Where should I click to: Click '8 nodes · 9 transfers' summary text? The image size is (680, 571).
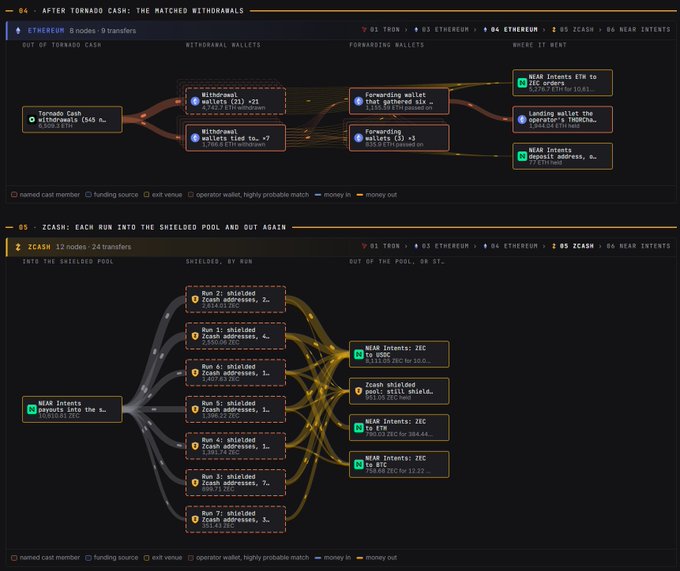[102, 30]
